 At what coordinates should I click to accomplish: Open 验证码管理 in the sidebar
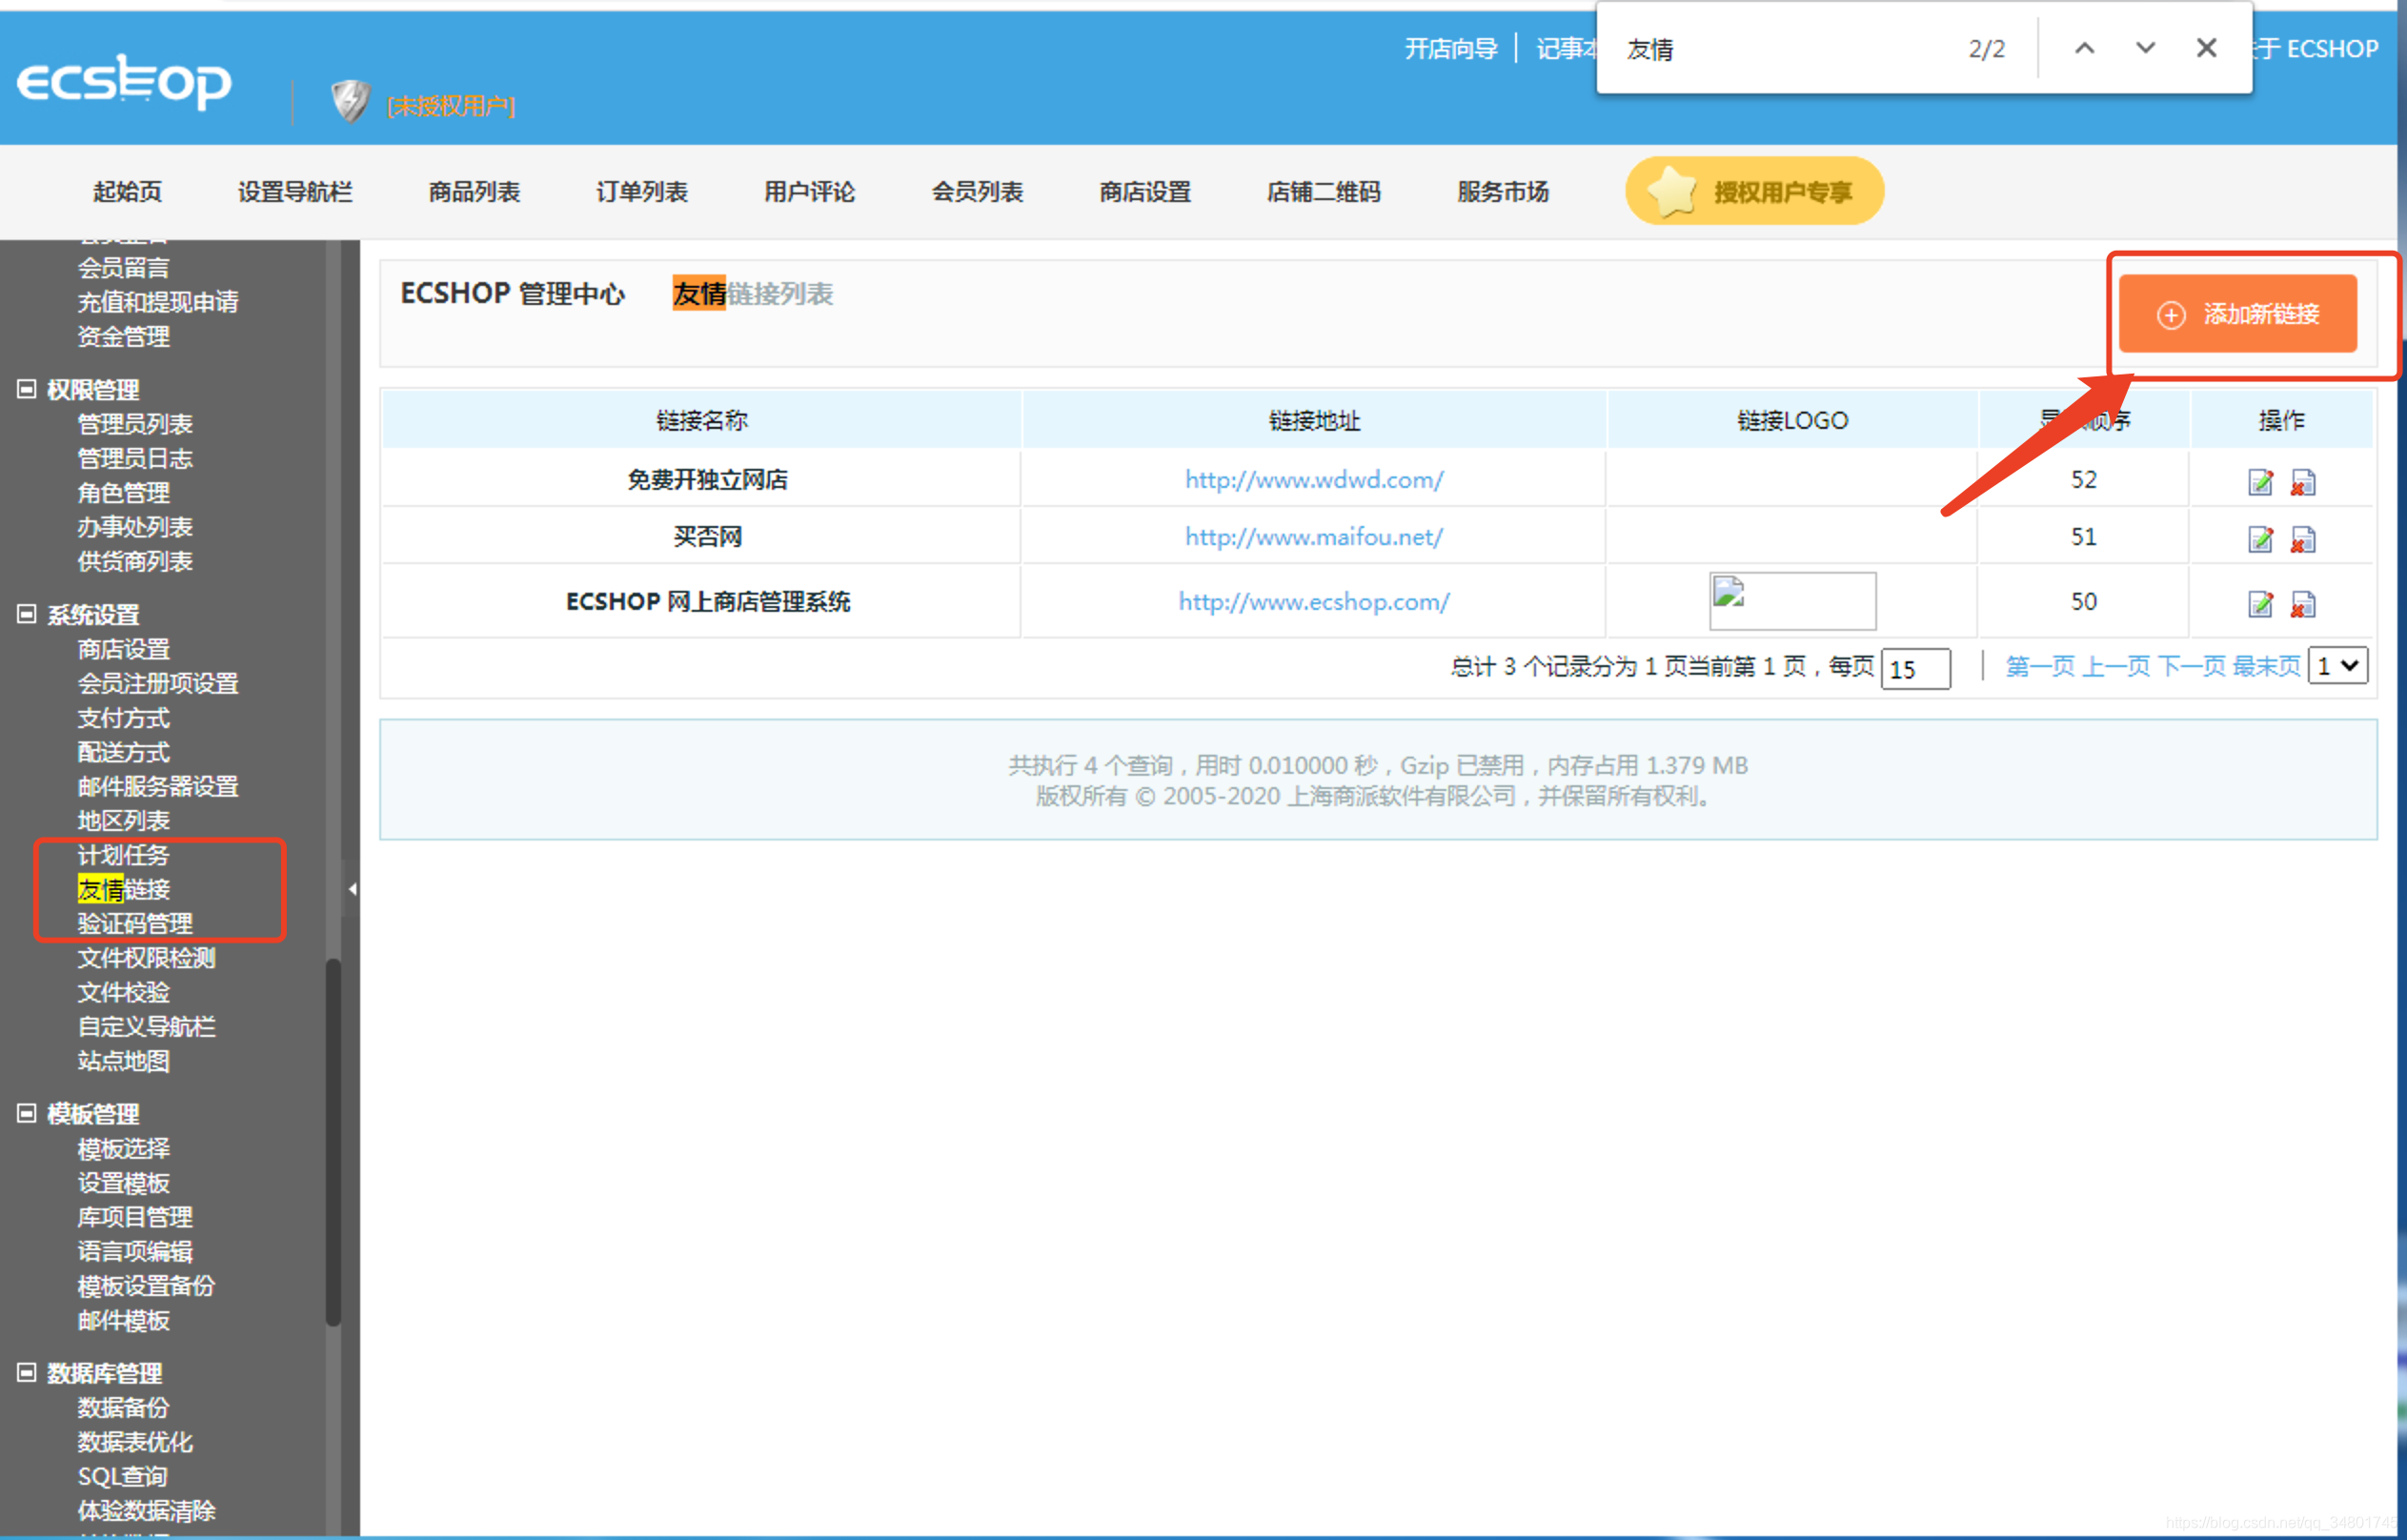point(135,923)
